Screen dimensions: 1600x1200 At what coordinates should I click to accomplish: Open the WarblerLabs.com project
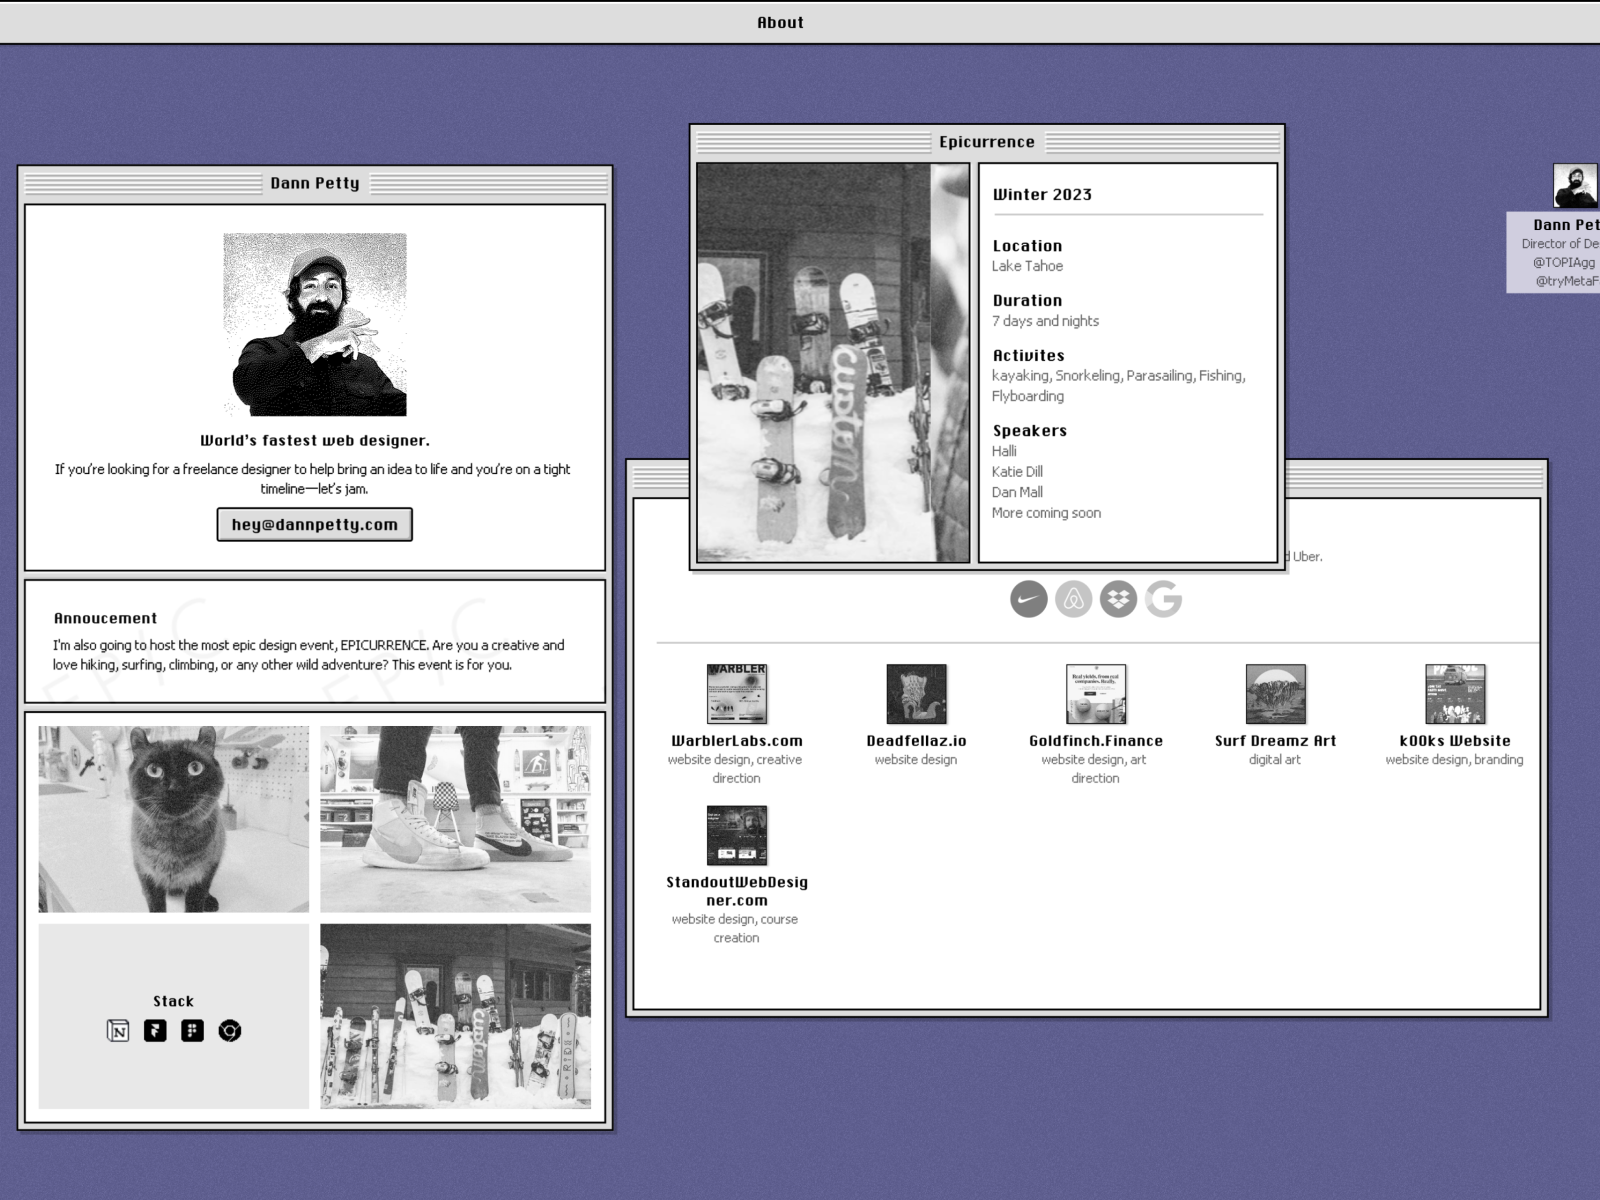736,694
